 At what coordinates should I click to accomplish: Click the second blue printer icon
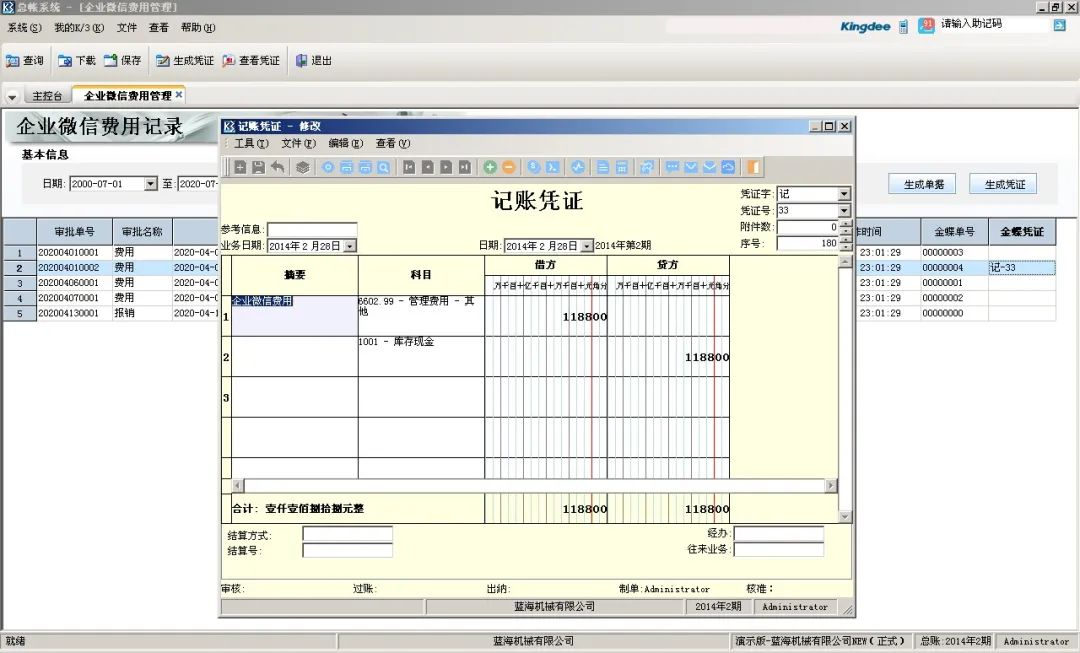[x=365, y=167]
